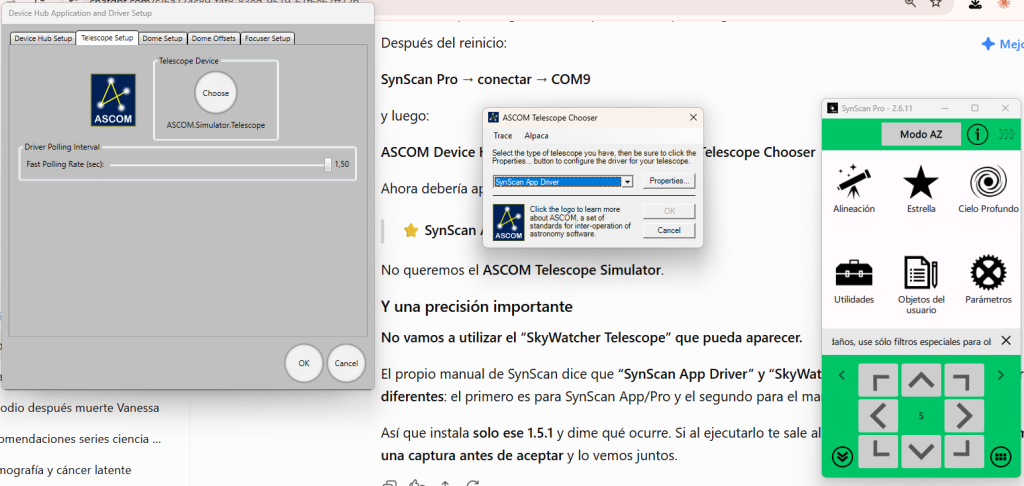Click the orange extension icon in the browser toolbar
This screenshot has height=486, width=1024.
point(1004,3)
